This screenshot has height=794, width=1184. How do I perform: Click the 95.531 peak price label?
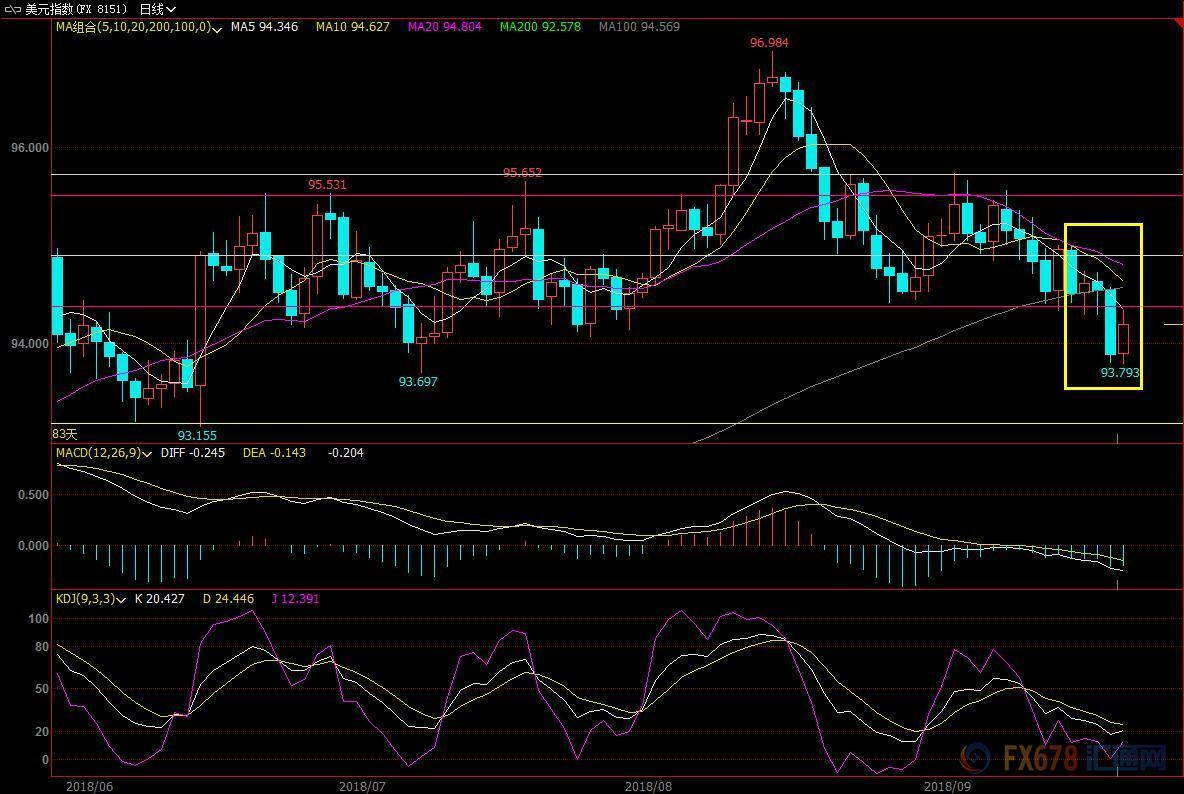click(327, 185)
